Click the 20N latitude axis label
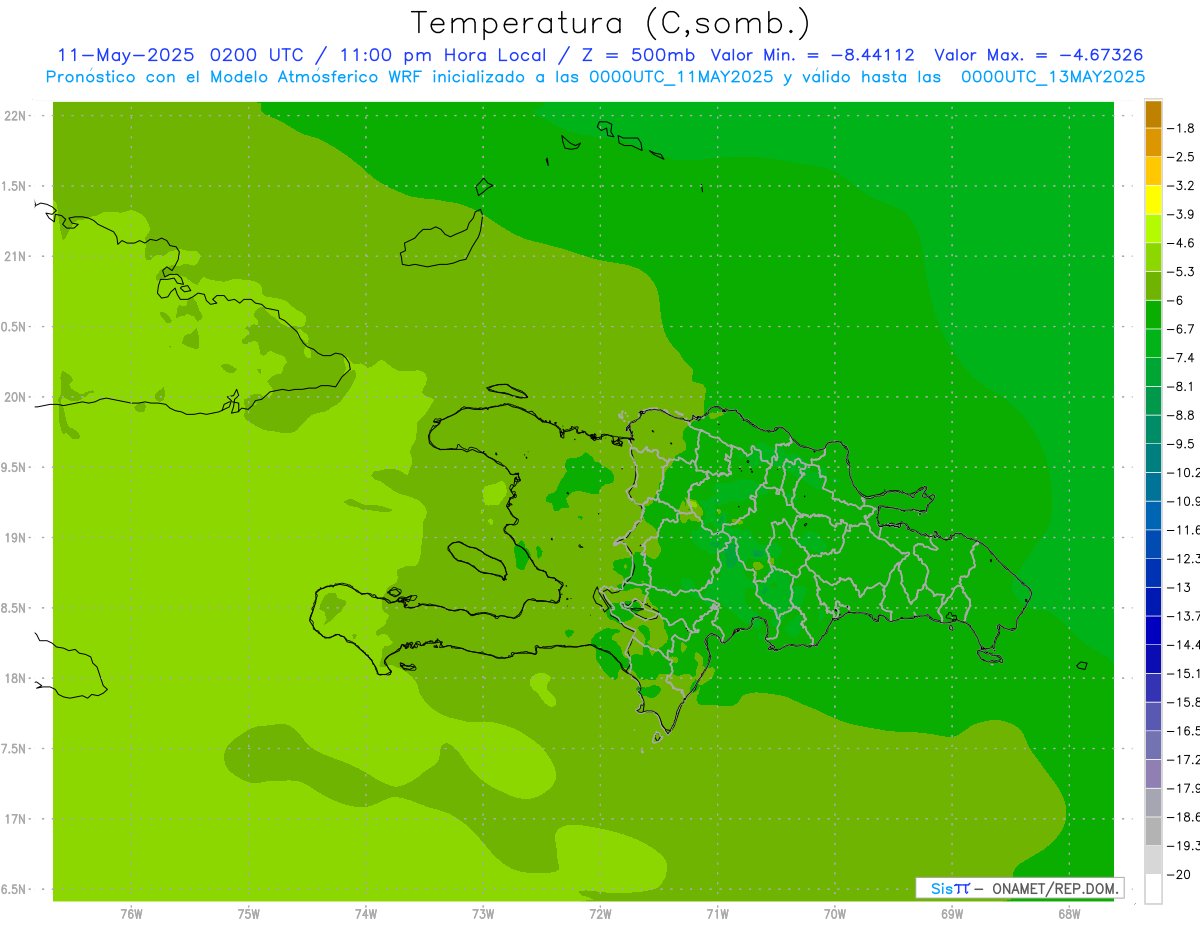The height and width of the screenshot is (927, 1200). coord(15,397)
